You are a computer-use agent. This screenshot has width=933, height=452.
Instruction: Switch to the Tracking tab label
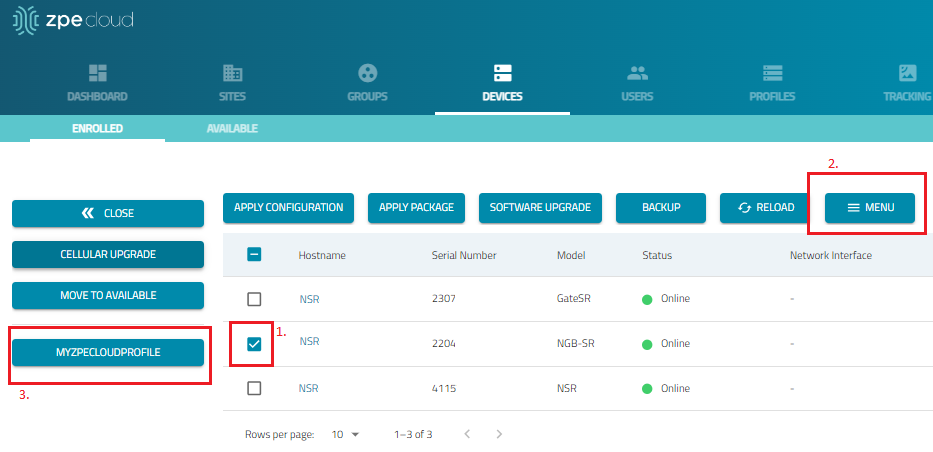[907, 96]
